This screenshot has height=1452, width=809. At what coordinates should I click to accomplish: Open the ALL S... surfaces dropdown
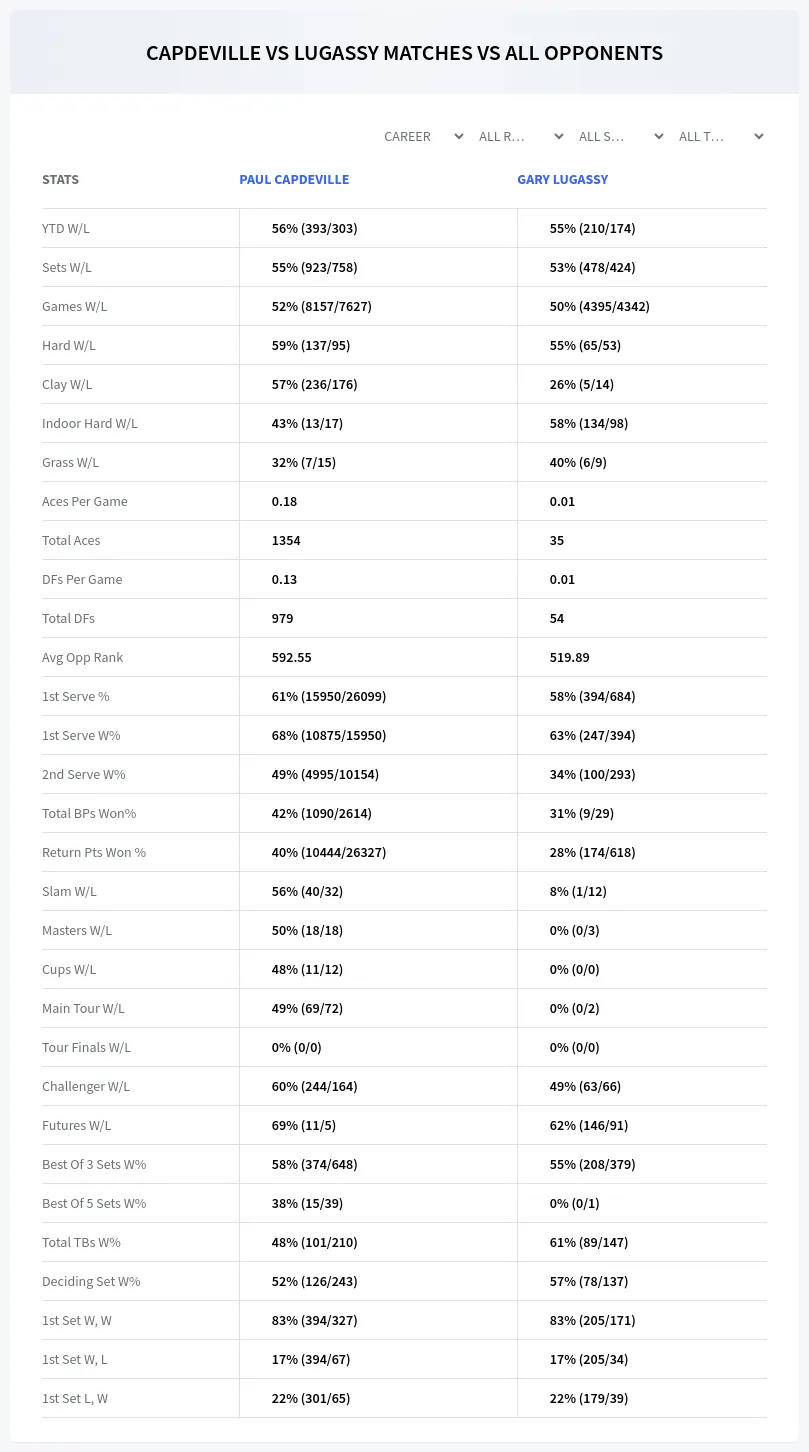[622, 136]
